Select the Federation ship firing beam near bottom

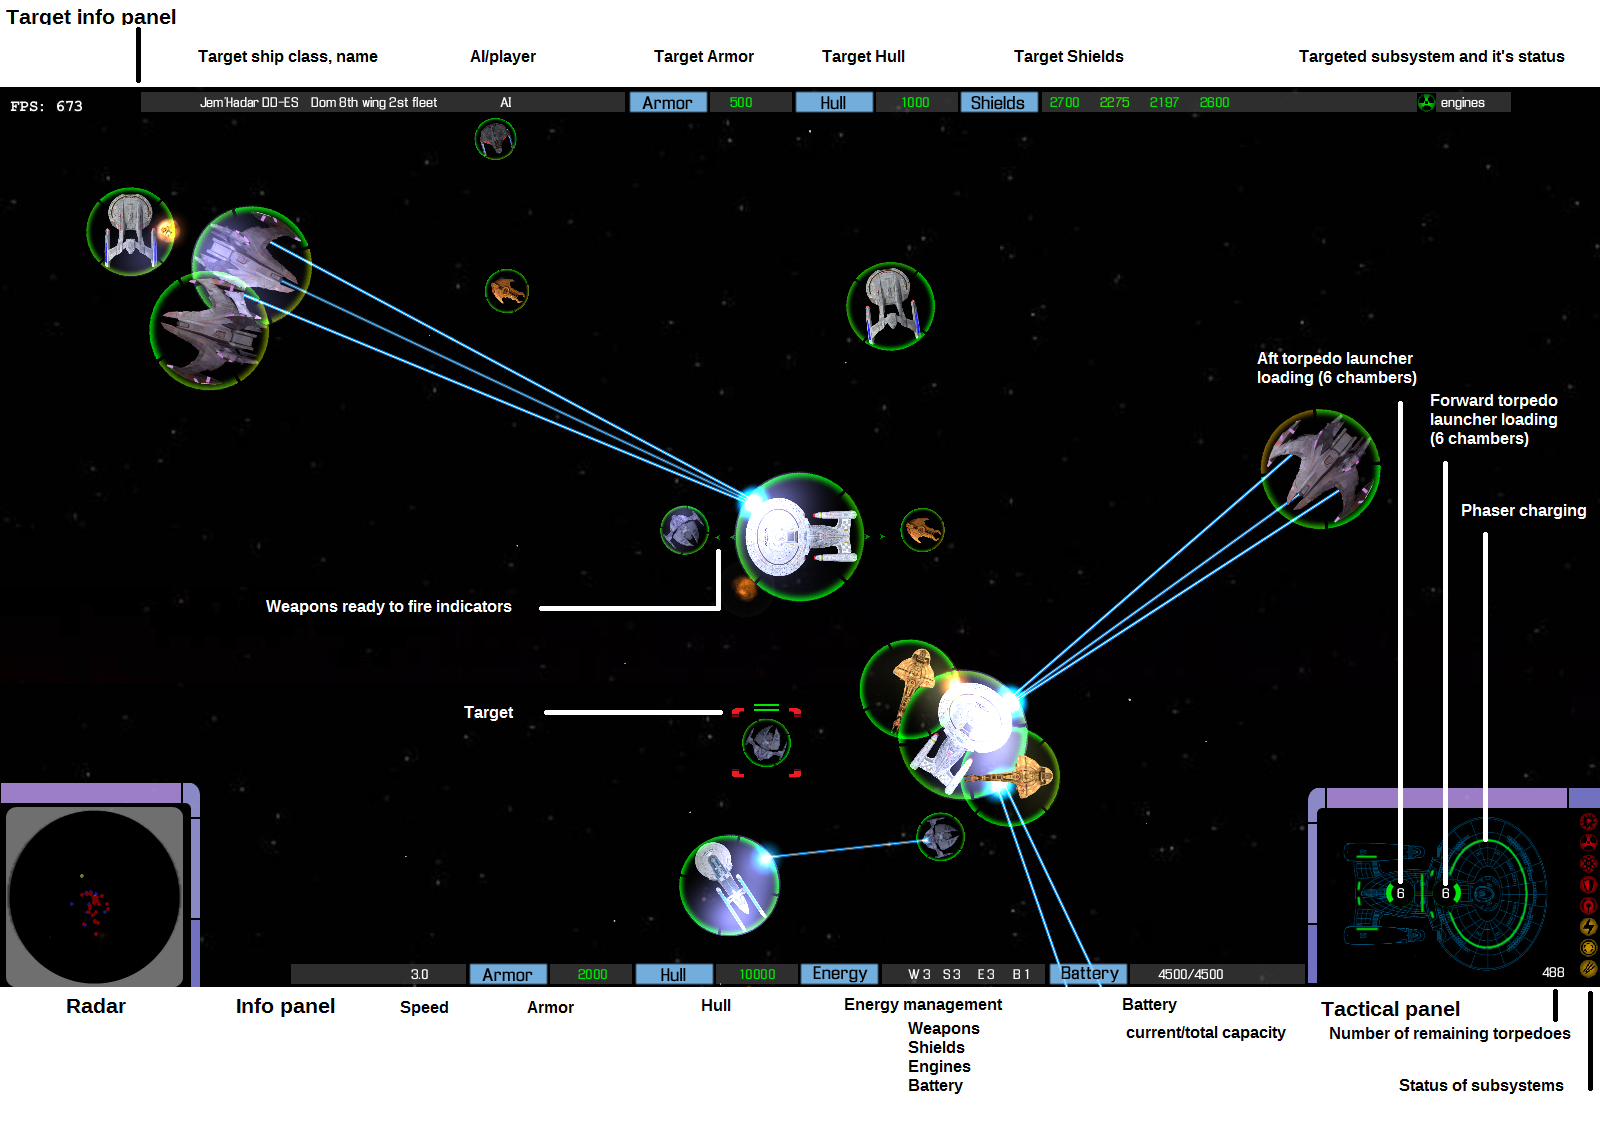coord(729,885)
